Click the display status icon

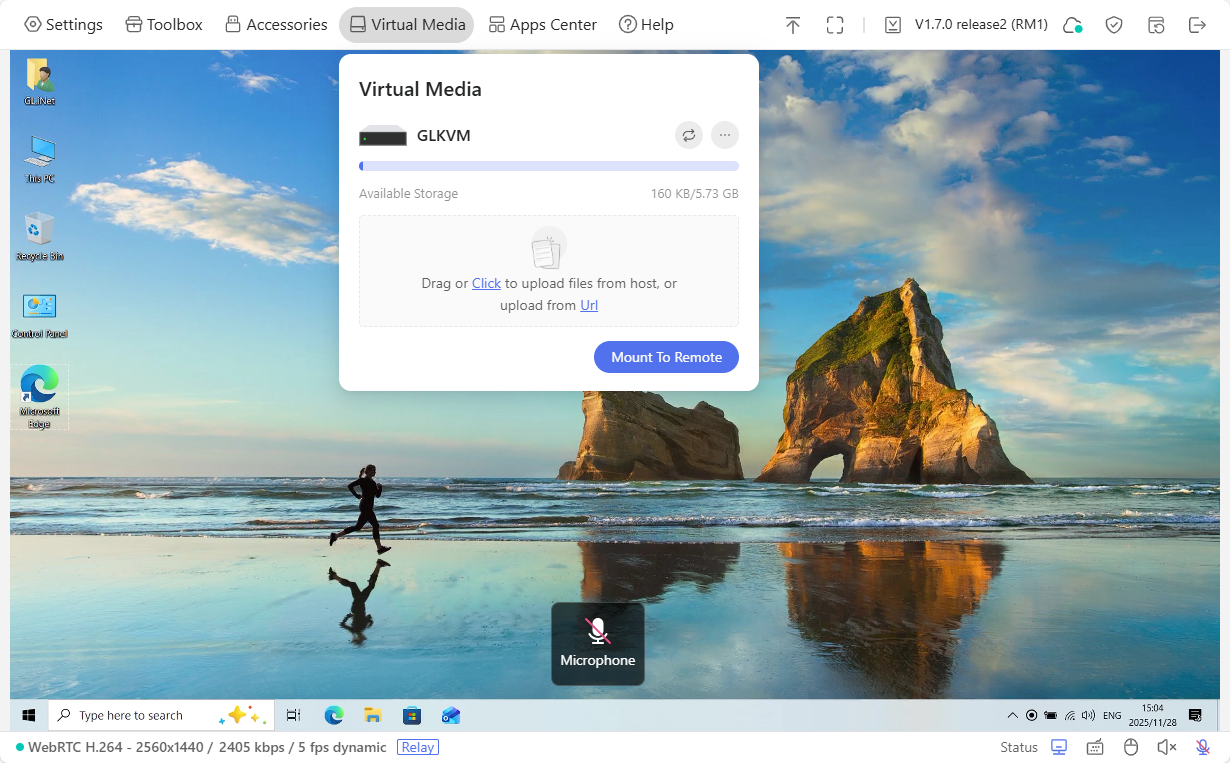1059,747
